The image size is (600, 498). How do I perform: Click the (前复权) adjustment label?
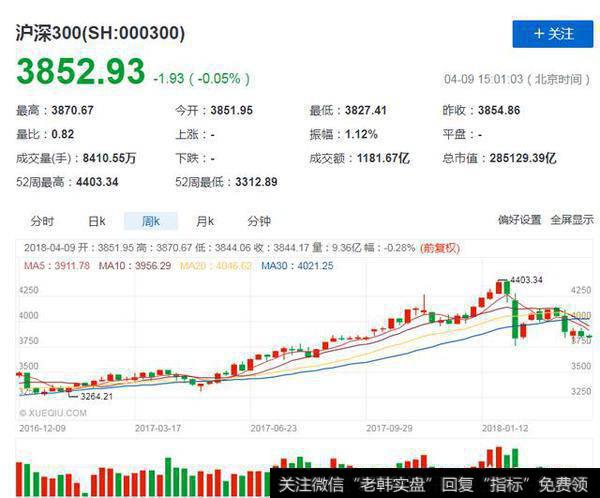[x=440, y=248]
